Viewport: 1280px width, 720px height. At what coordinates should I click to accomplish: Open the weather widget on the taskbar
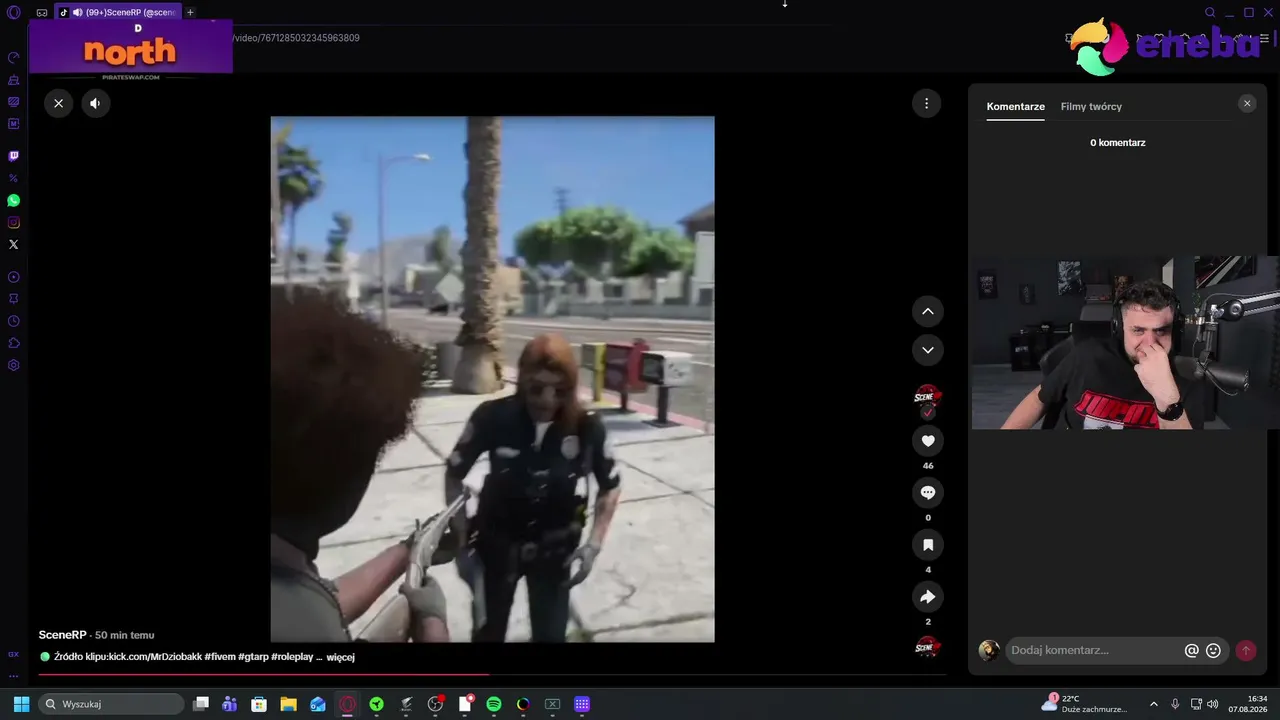(1084, 704)
